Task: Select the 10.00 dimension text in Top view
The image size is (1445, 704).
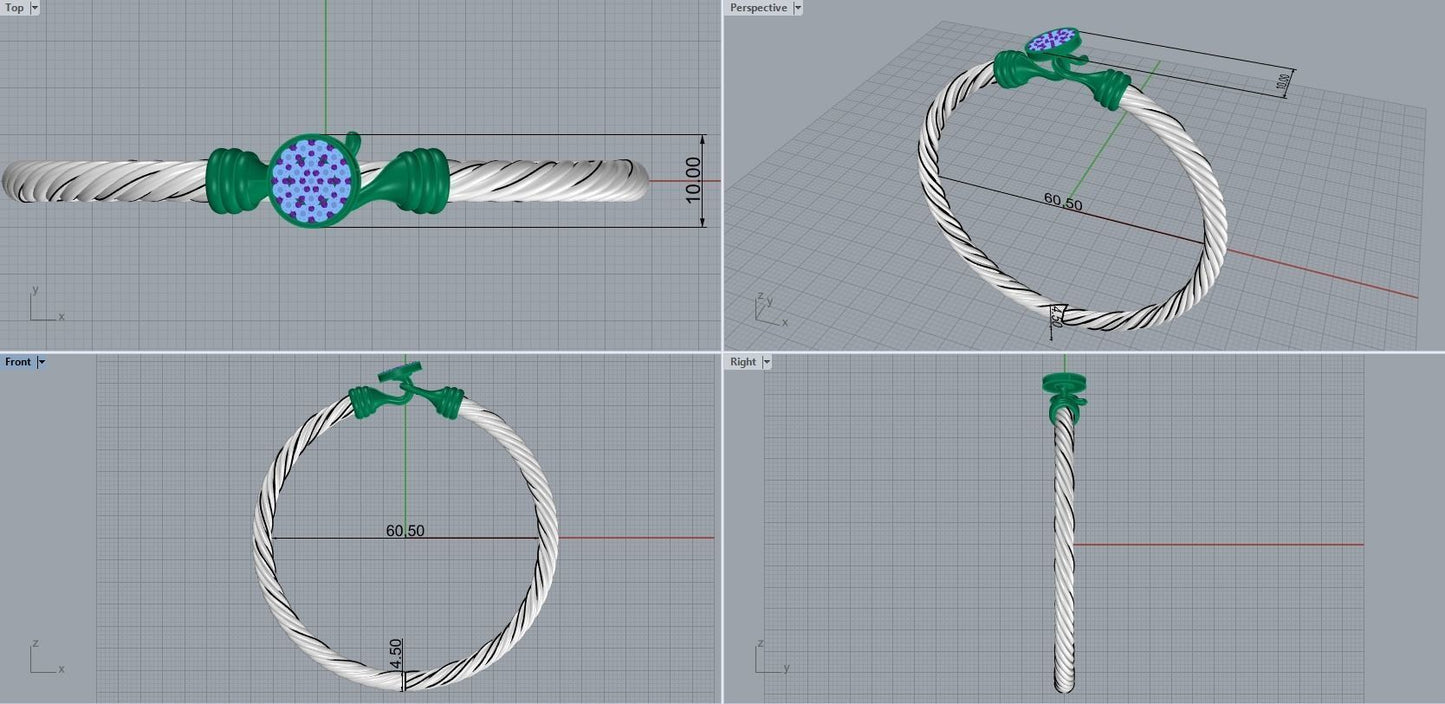Action: 694,180
